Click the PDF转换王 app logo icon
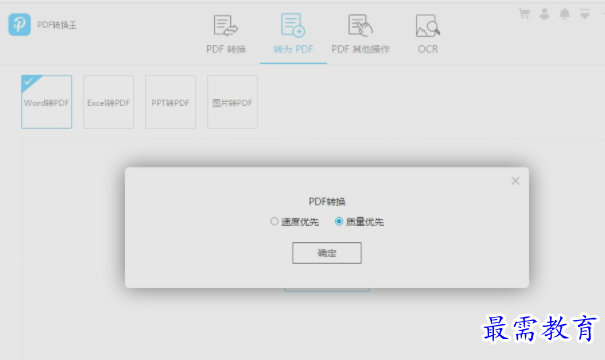The height and width of the screenshot is (360, 605). pyautogui.click(x=19, y=24)
